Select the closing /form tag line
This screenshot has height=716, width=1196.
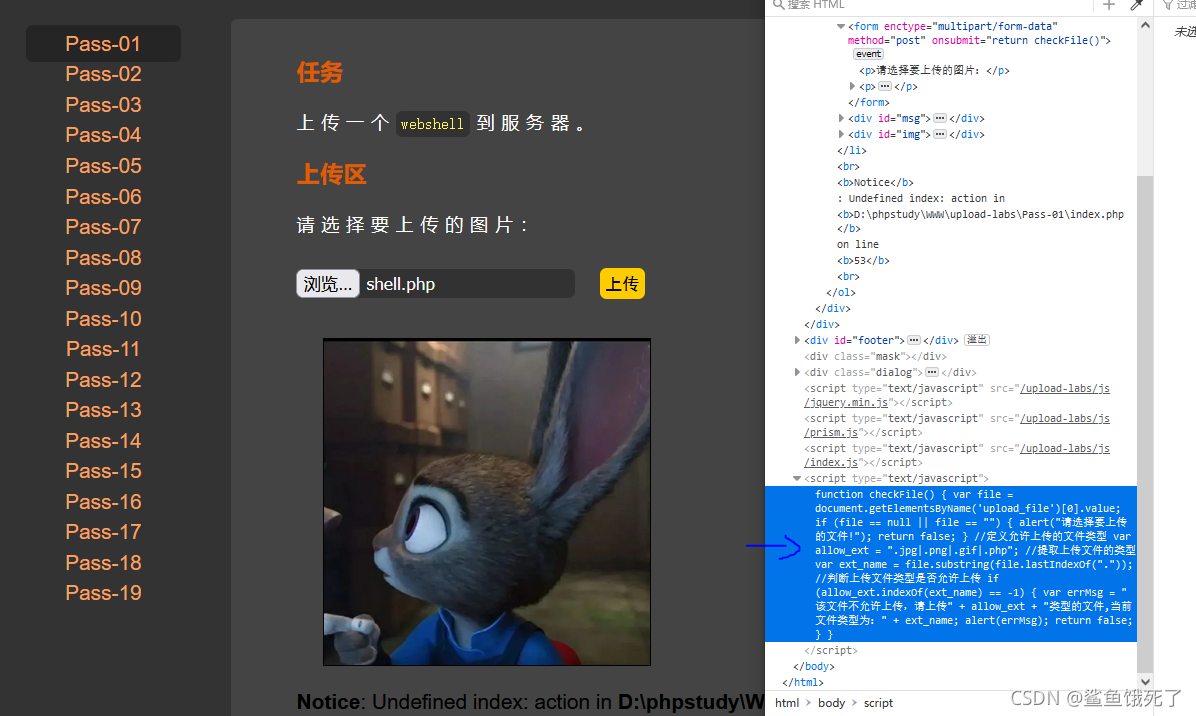click(869, 102)
